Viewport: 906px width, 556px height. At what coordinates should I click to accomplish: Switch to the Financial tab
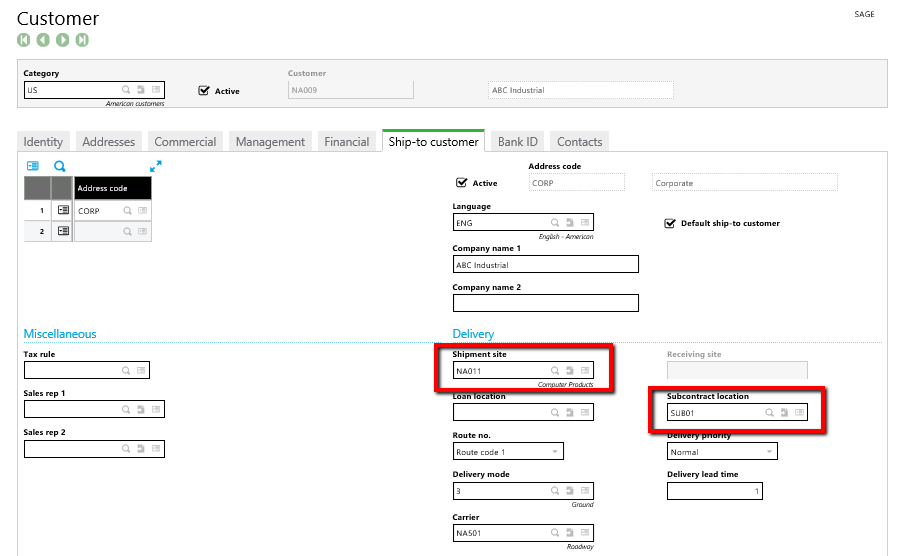point(346,142)
